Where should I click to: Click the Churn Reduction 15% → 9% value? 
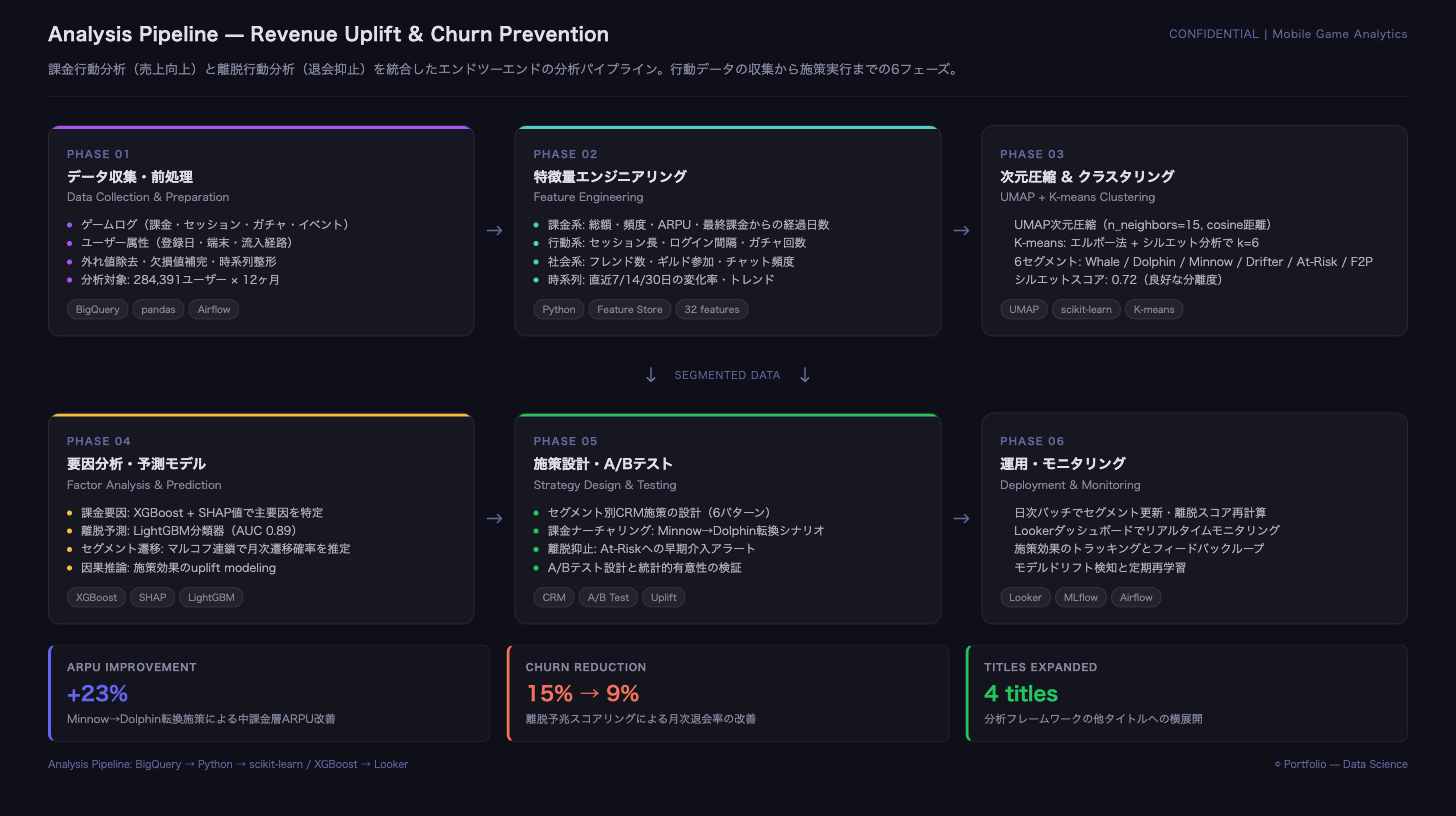[583, 694]
